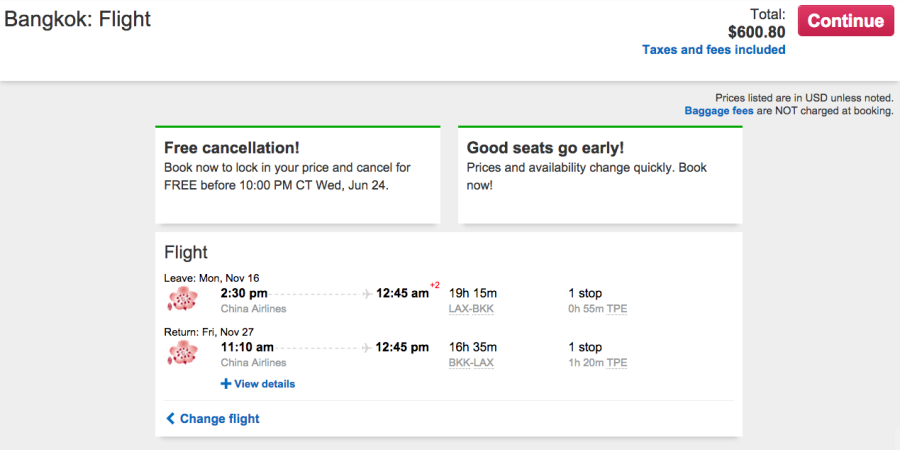Click the $600.80 total price
The height and width of the screenshot is (450, 900).
coord(757,32)
